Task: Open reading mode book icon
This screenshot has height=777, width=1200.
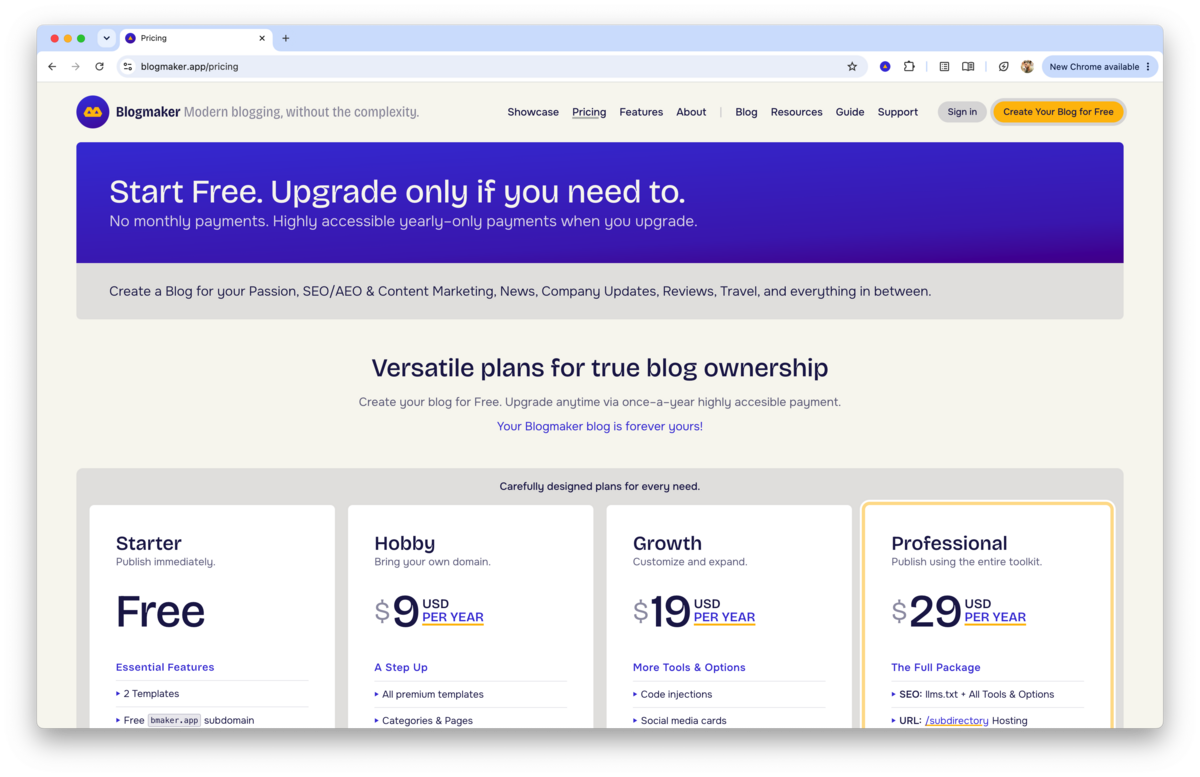Action: [x=968, y=67]
